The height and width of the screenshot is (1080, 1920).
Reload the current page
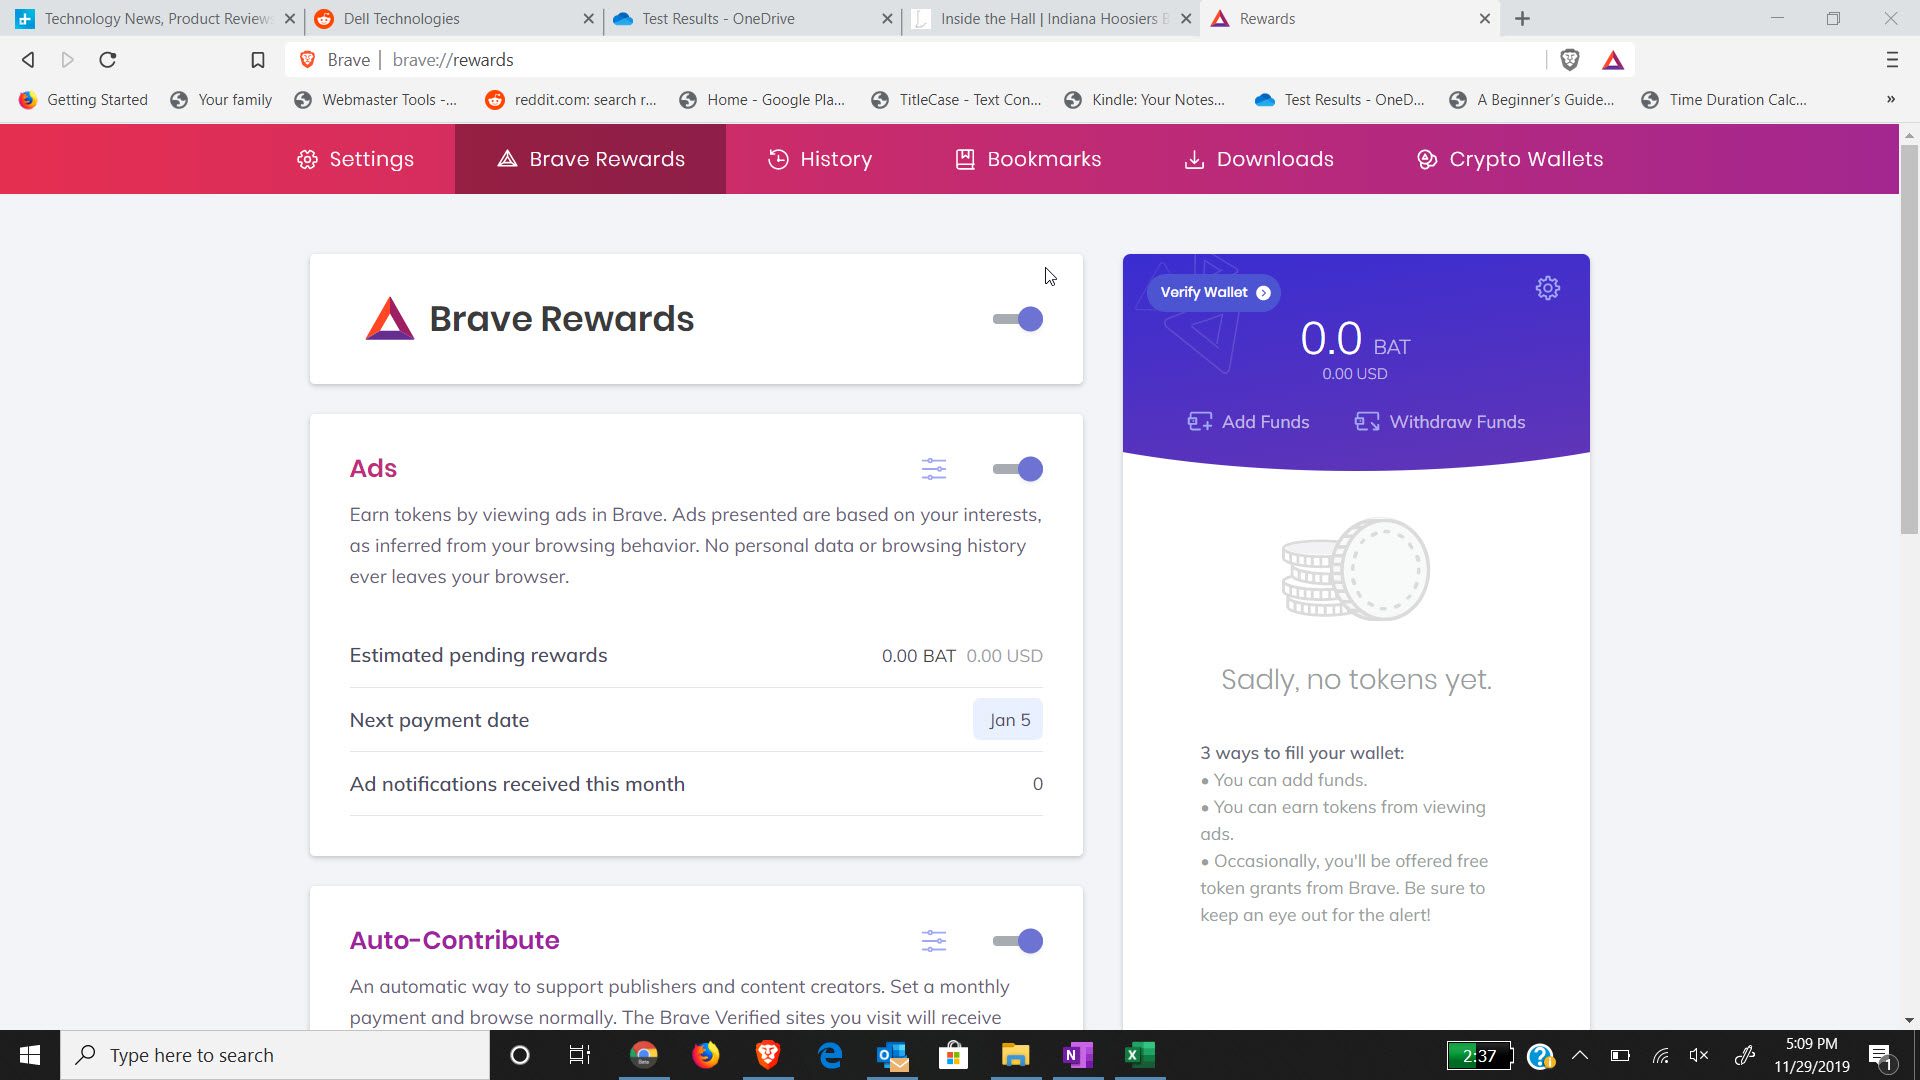point(108,60)
